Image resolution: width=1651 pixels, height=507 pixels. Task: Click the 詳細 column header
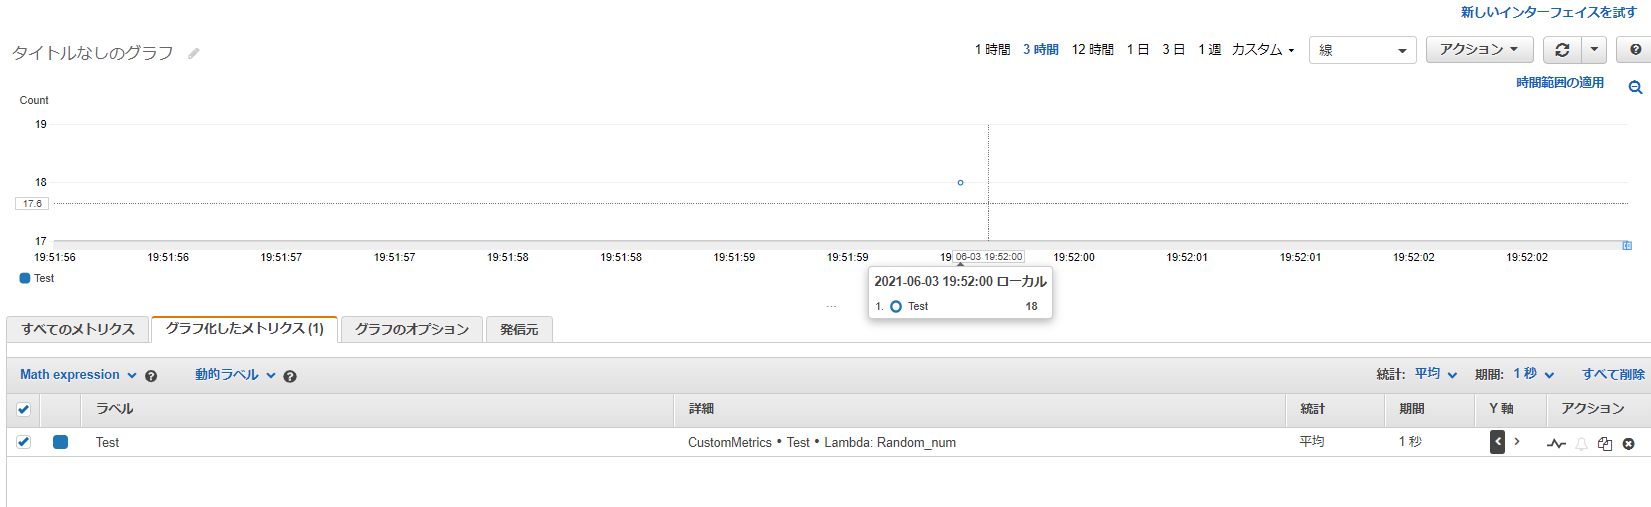[701, 408]
